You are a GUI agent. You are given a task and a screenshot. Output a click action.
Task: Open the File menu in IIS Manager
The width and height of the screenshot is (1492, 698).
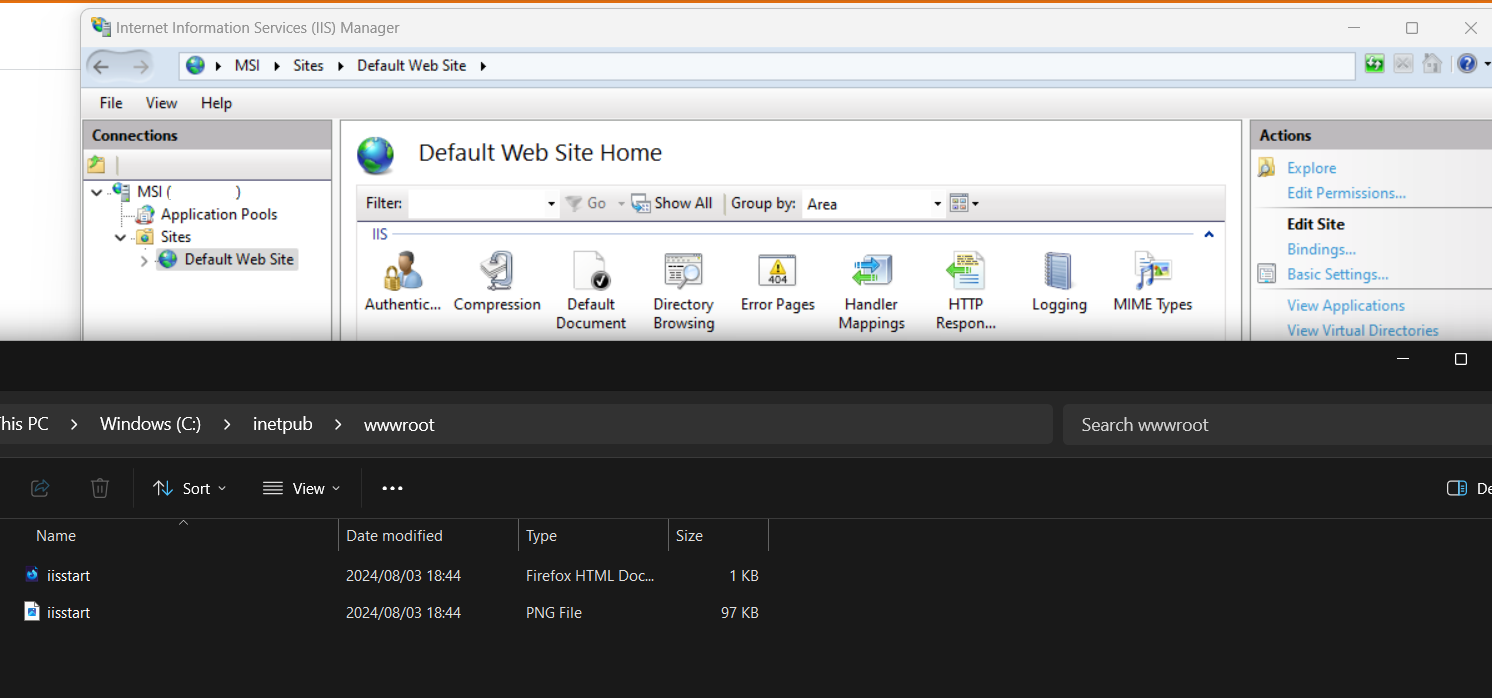[x=111, y=103]
